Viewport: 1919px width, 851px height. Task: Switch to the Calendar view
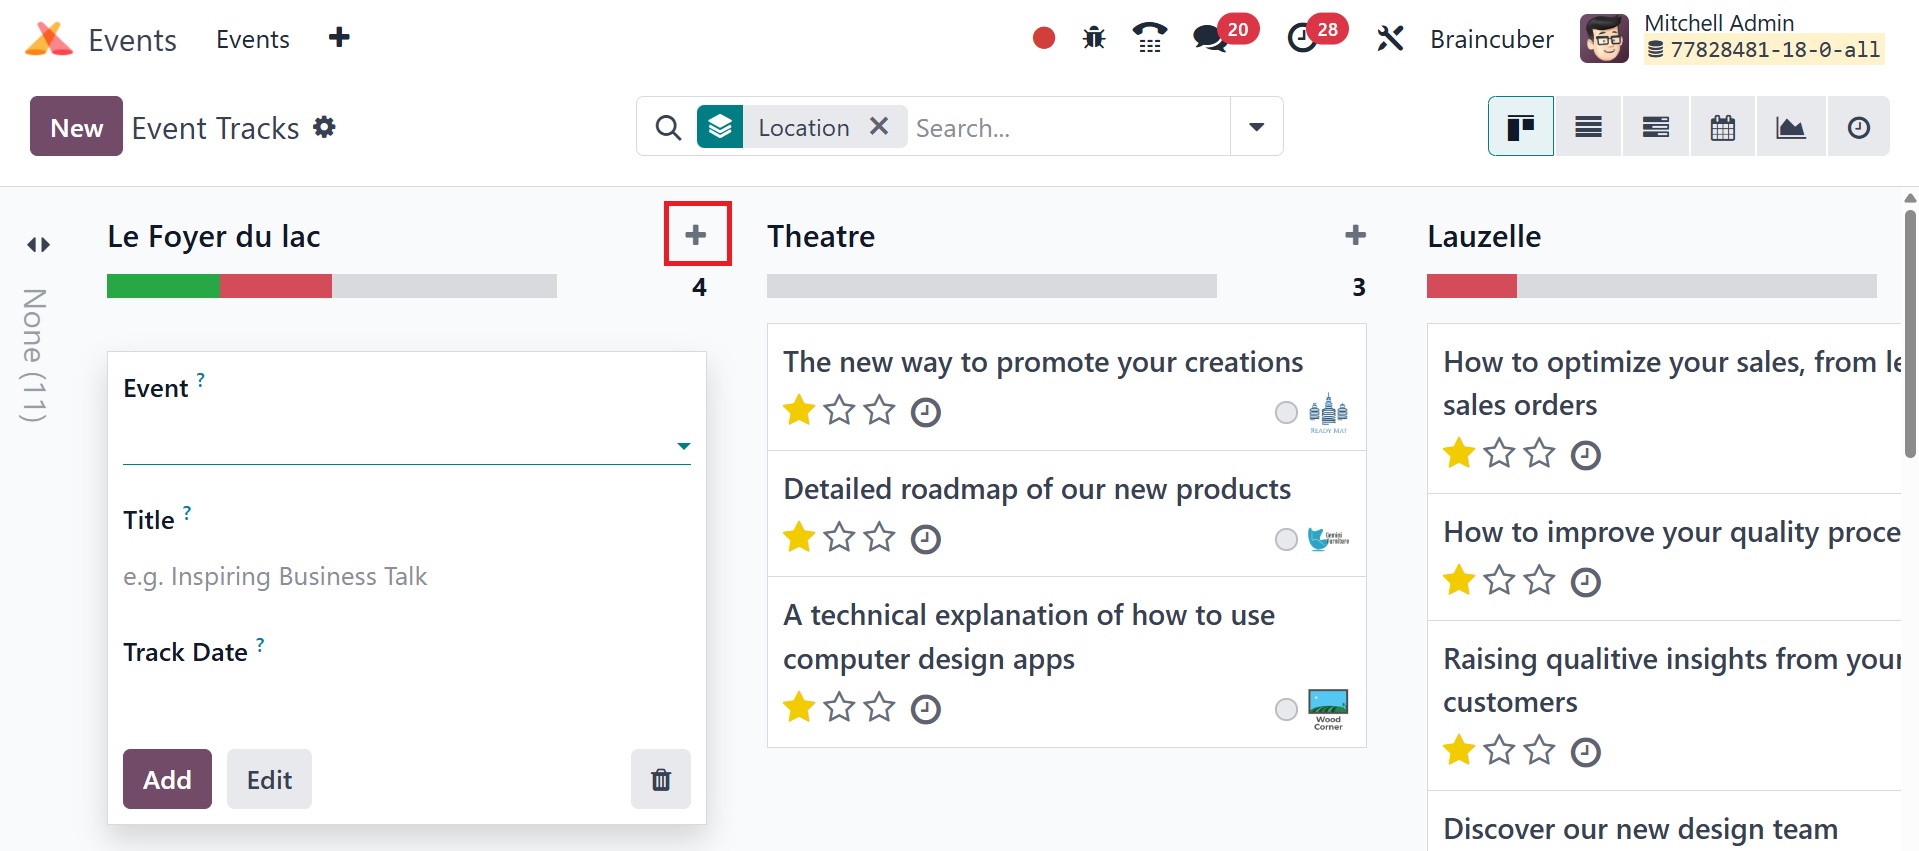[1722, 127]
